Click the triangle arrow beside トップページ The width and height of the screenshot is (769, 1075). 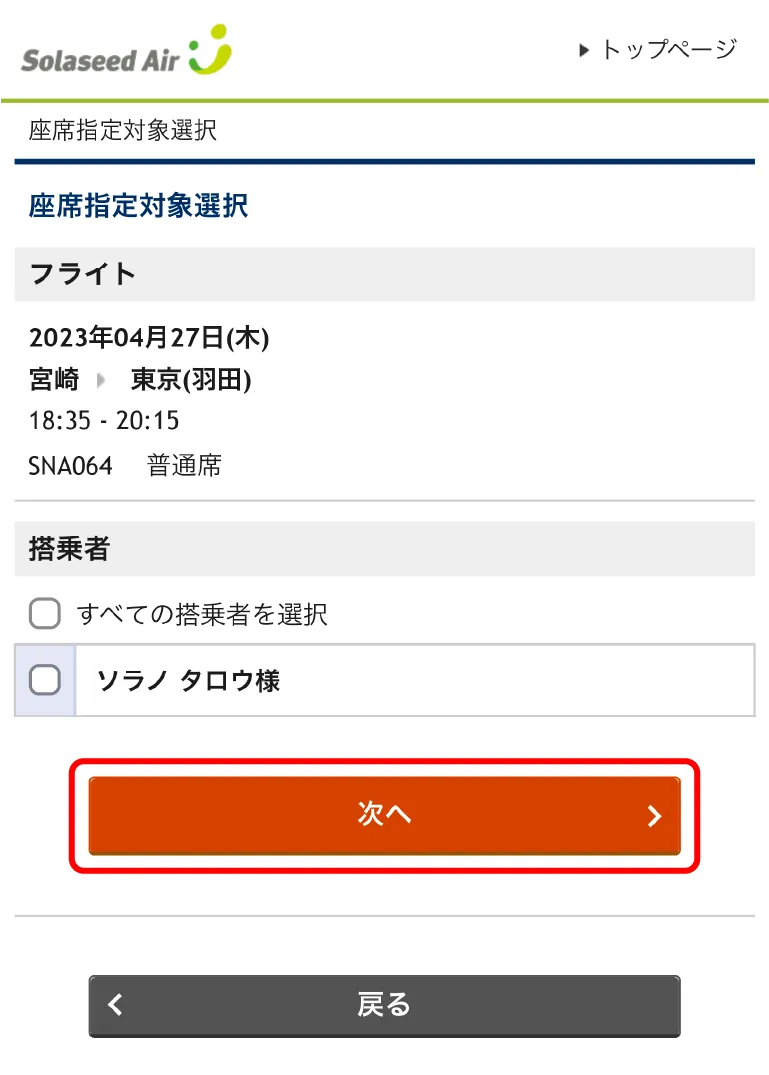[585, 50]
